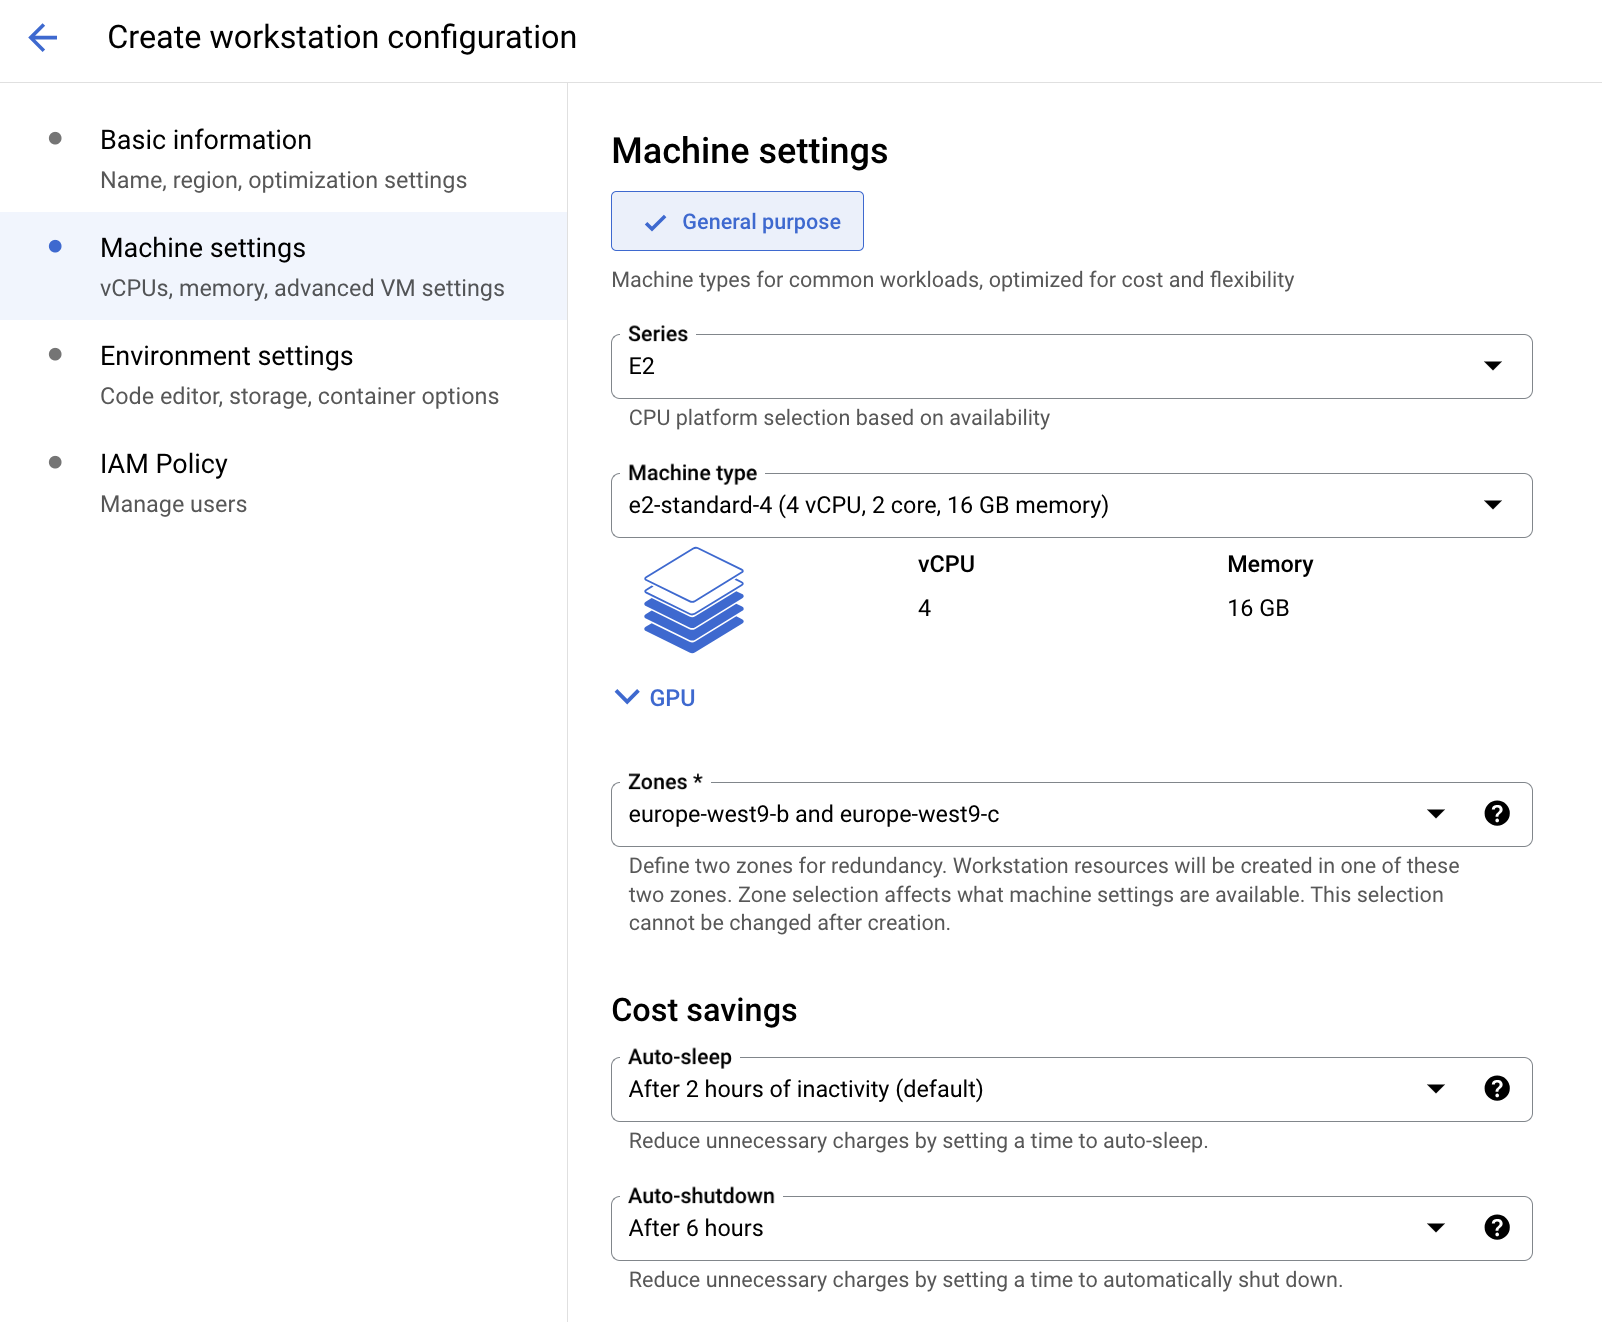Screen dimensions: 1602x1322
Task: Click the stacked layers machine icon
Action: (693, 600)
